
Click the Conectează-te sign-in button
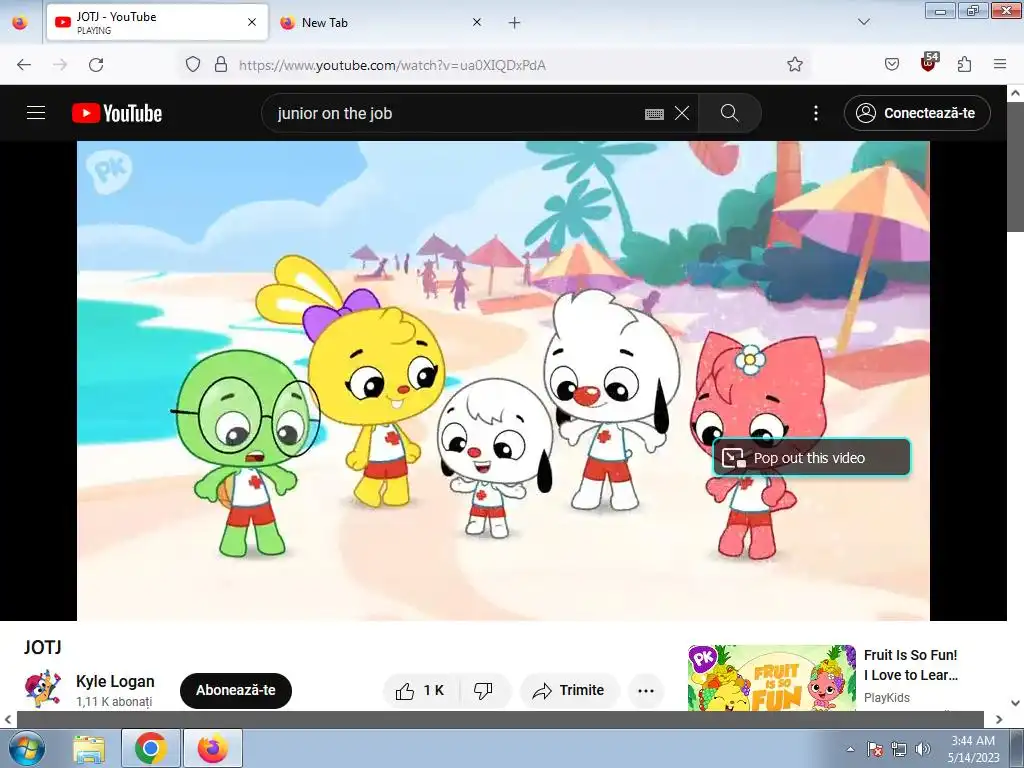pos(917,113)
